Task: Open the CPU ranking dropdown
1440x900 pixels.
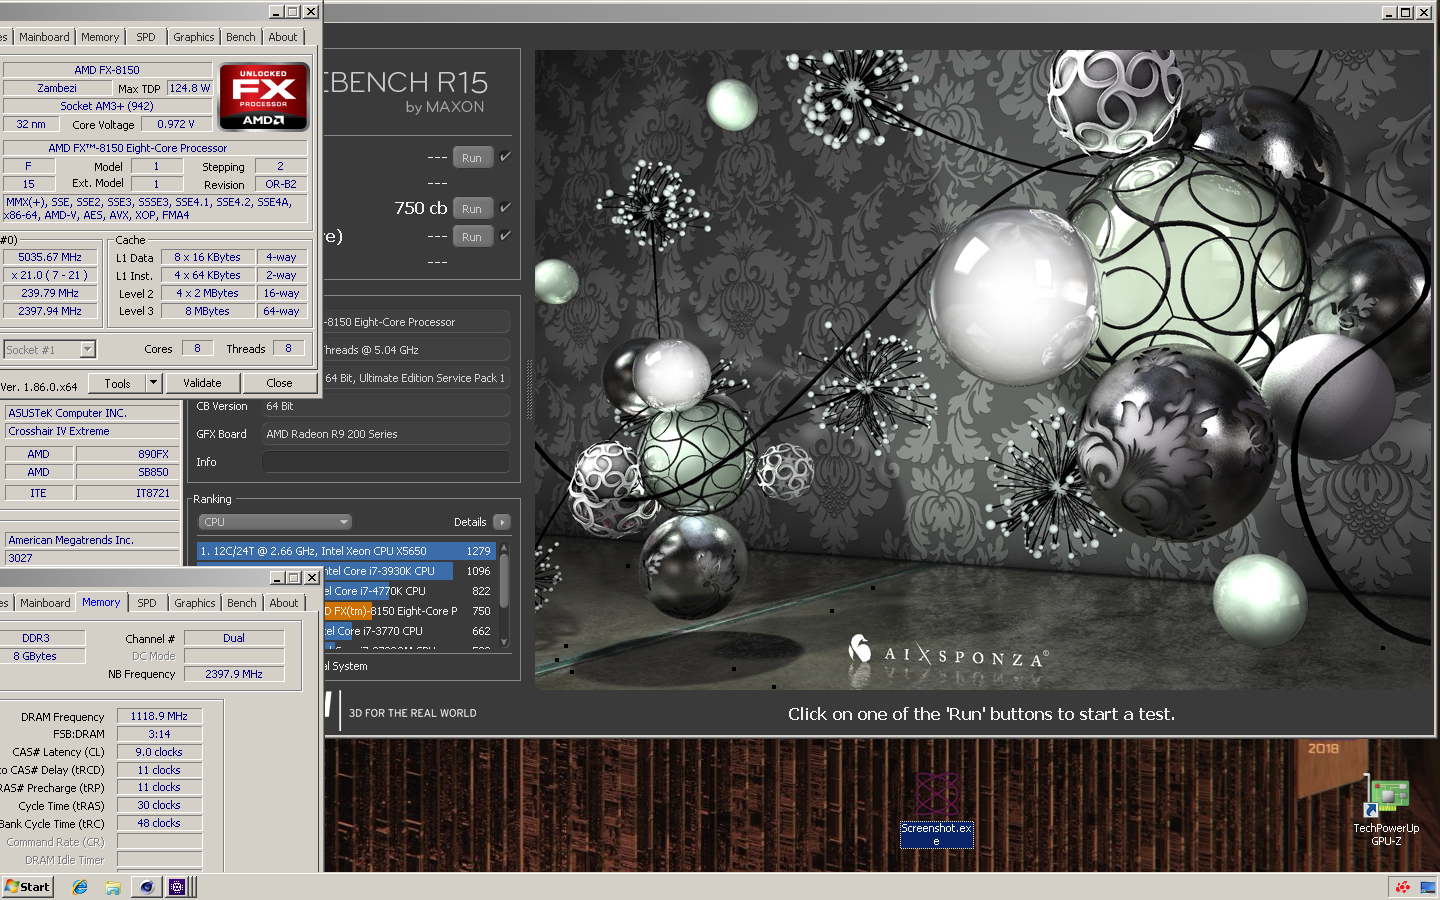Action: point(275,522)
